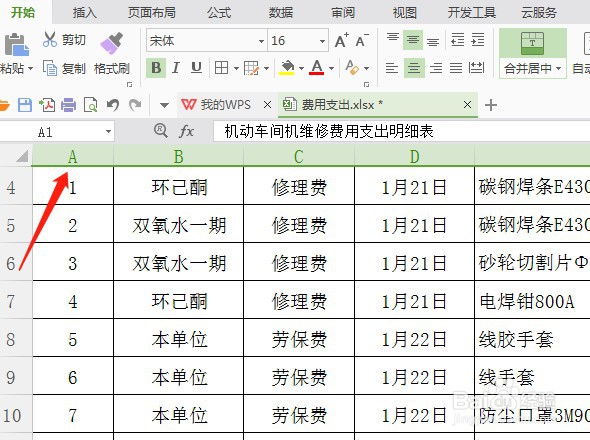Toggle vertical middle alignment
This screenshot has width=590, height=440.
[x=413, y=40]
